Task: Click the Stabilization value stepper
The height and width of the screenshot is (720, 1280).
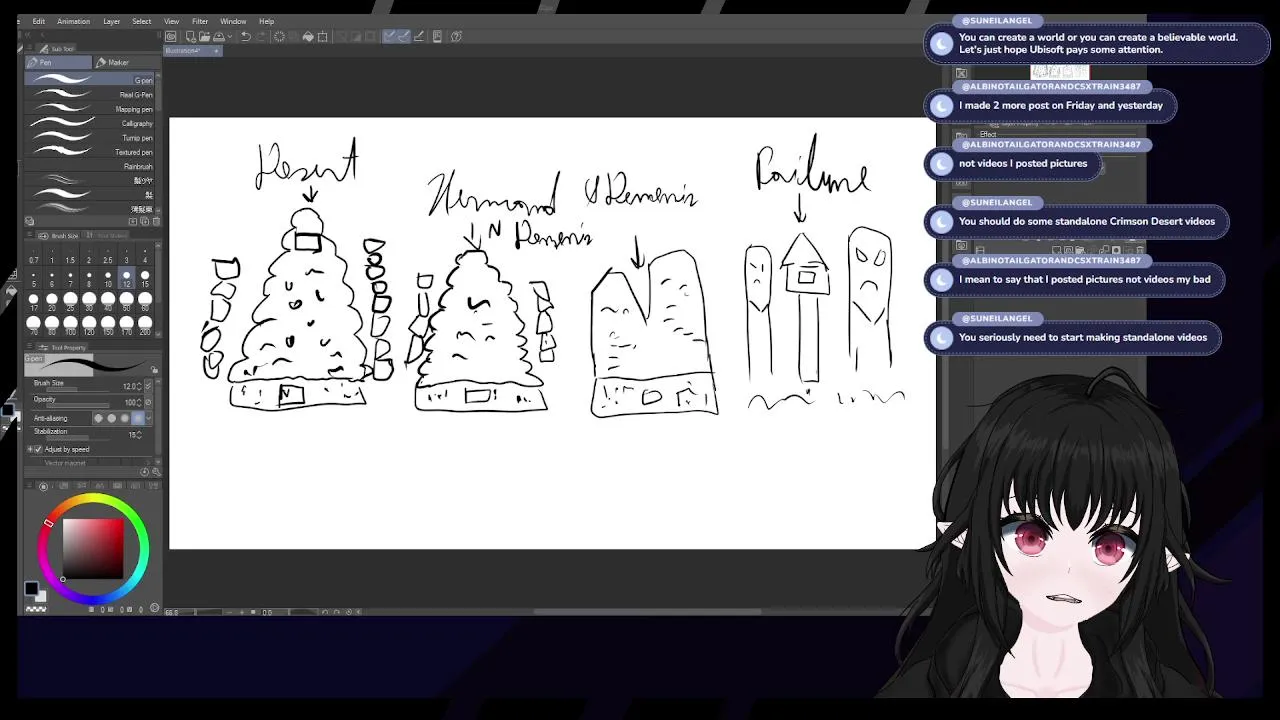Action: (139, 435)
